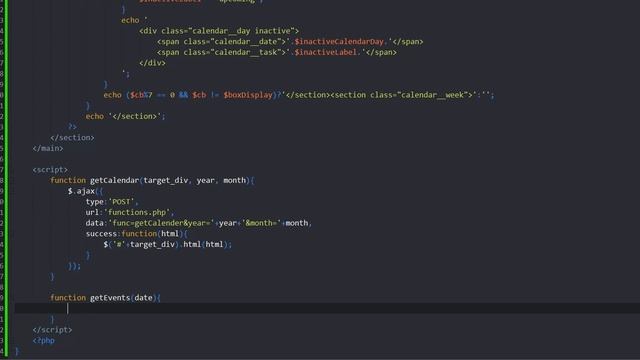640x360 pixels.
Task: Click the closing </main> tag
Action: click(x=48, y=149)
